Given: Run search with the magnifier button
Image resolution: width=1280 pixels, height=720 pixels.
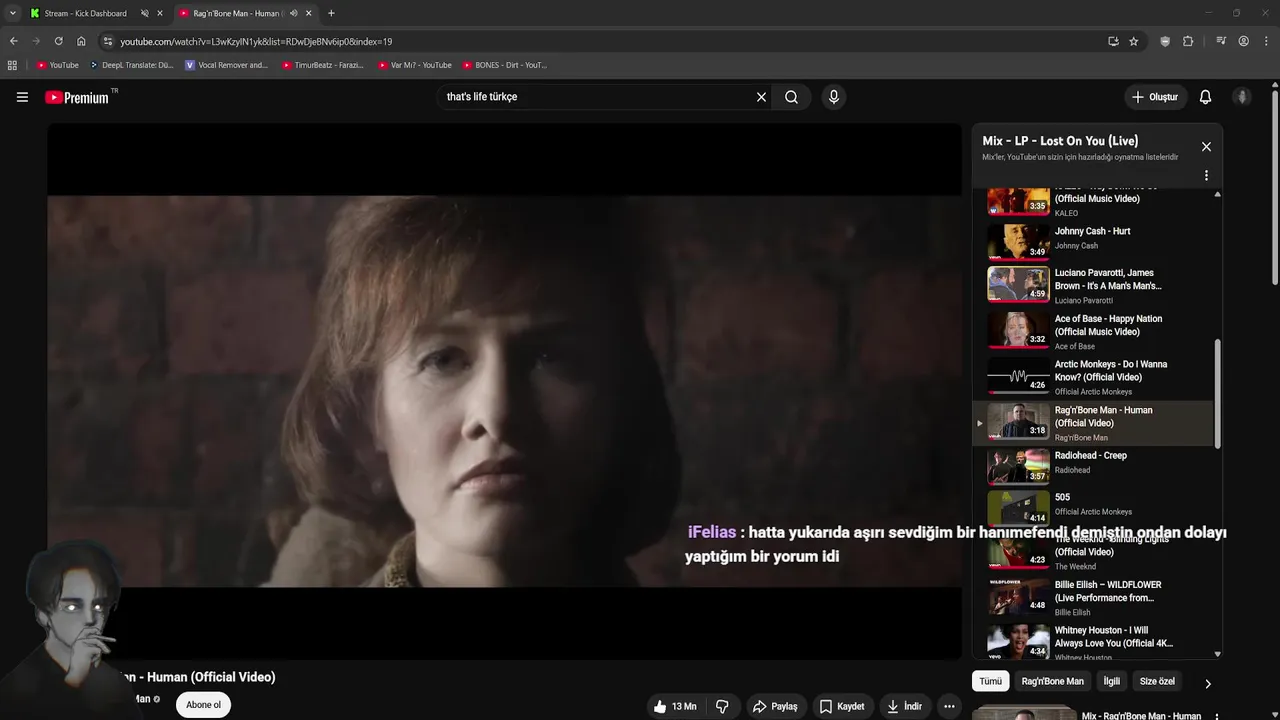Looking at the screenshot, I should coord(791,97).
